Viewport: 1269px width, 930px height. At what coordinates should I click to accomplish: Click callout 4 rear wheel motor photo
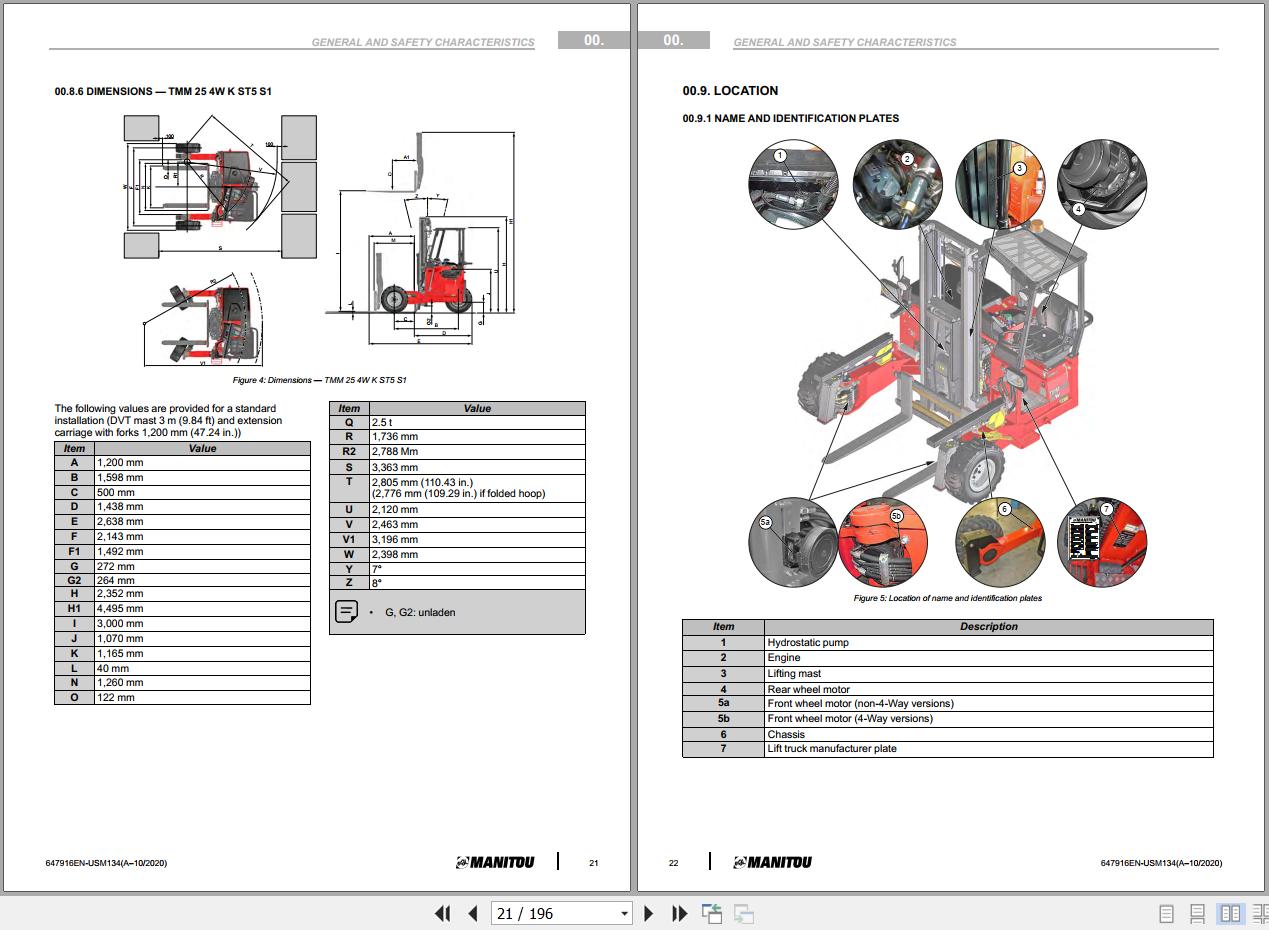(1101, 185)
